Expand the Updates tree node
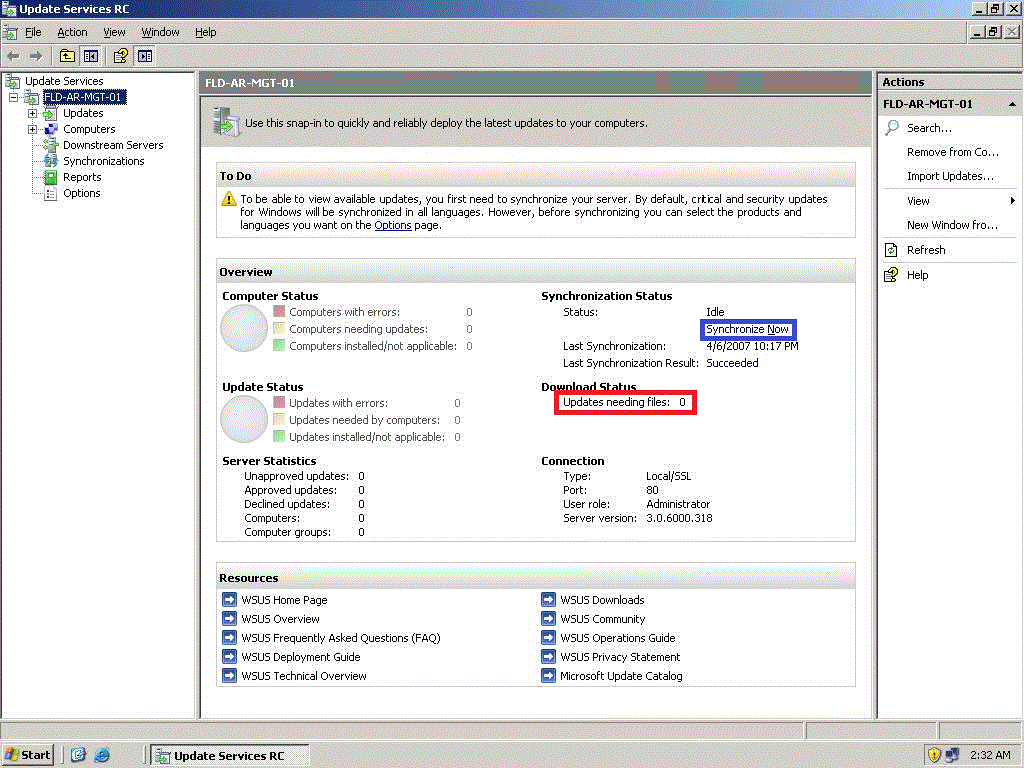 33,114
